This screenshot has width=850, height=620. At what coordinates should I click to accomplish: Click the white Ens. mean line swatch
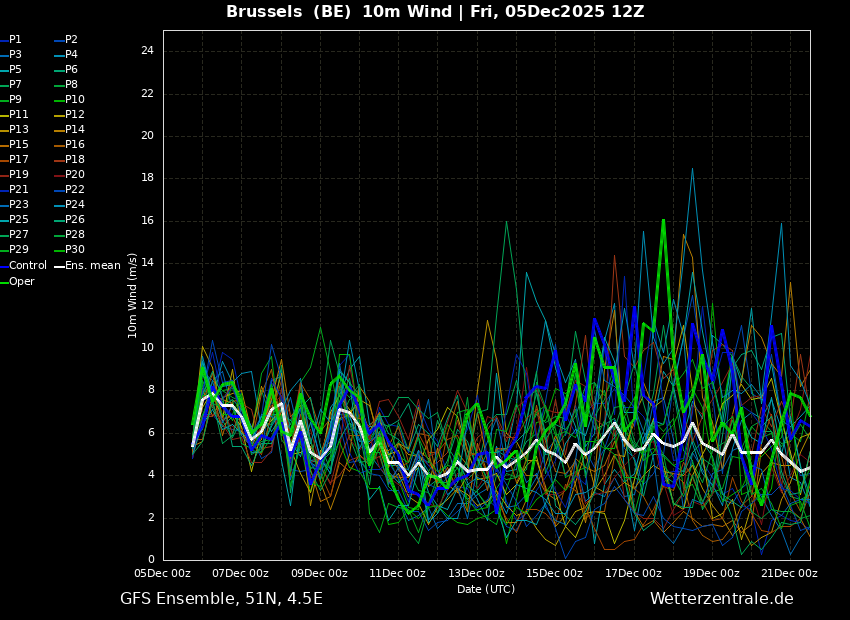[x=59, y=266]
